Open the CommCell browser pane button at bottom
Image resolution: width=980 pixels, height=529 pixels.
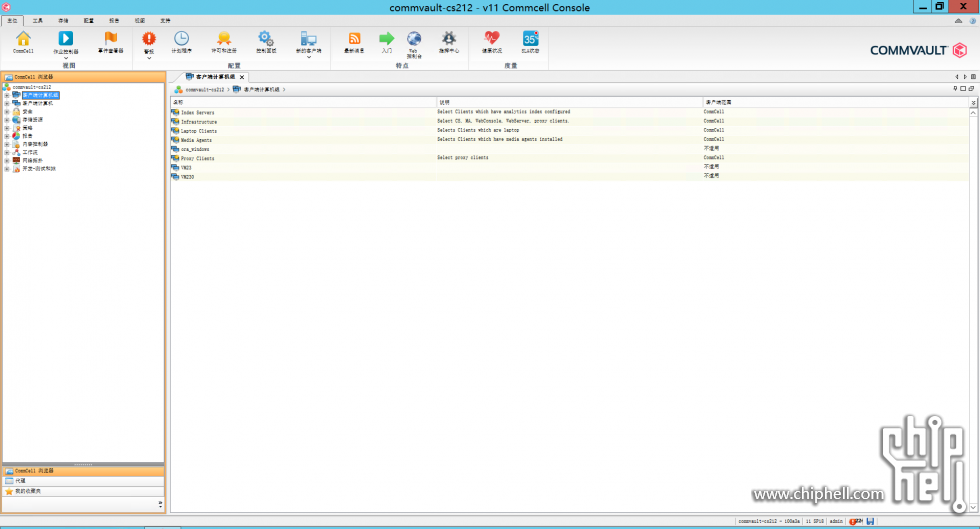83,471
